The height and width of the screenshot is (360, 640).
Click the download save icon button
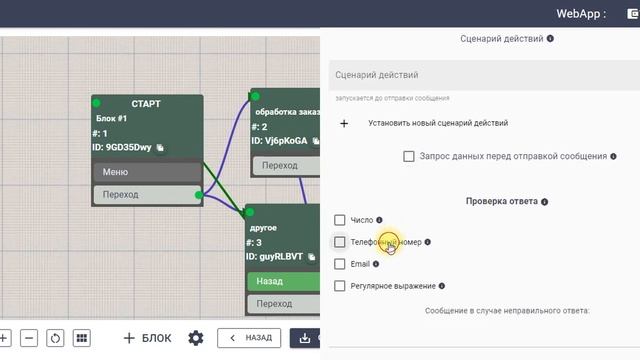pyautogui.click(x=305, y=338)
